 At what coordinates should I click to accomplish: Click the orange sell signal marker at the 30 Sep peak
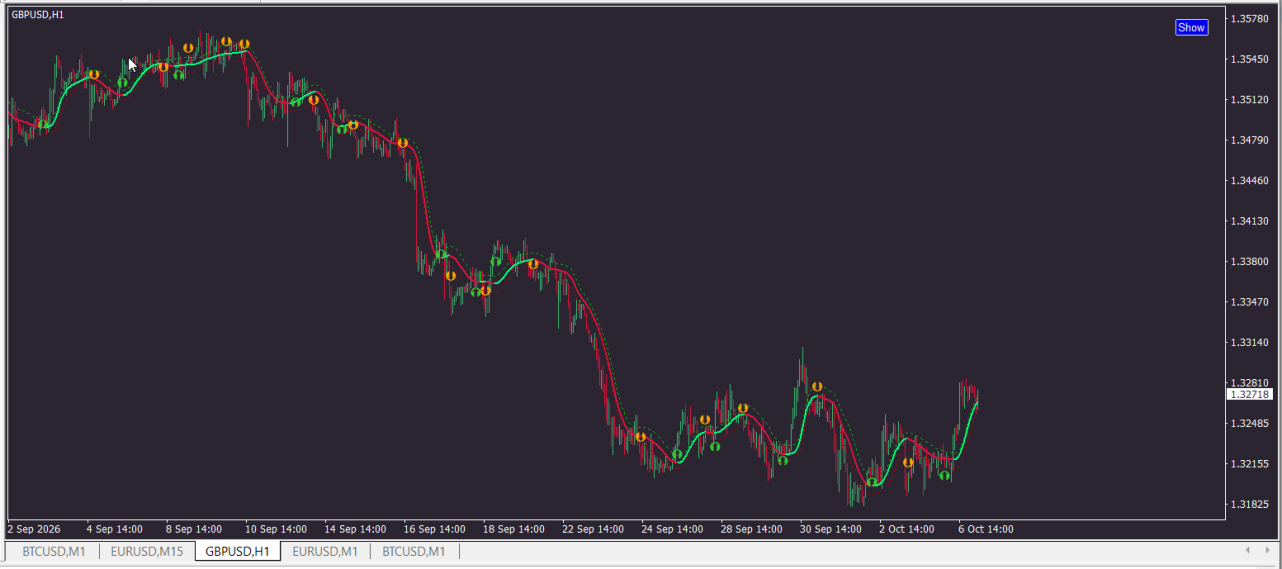tap(817, 387)
